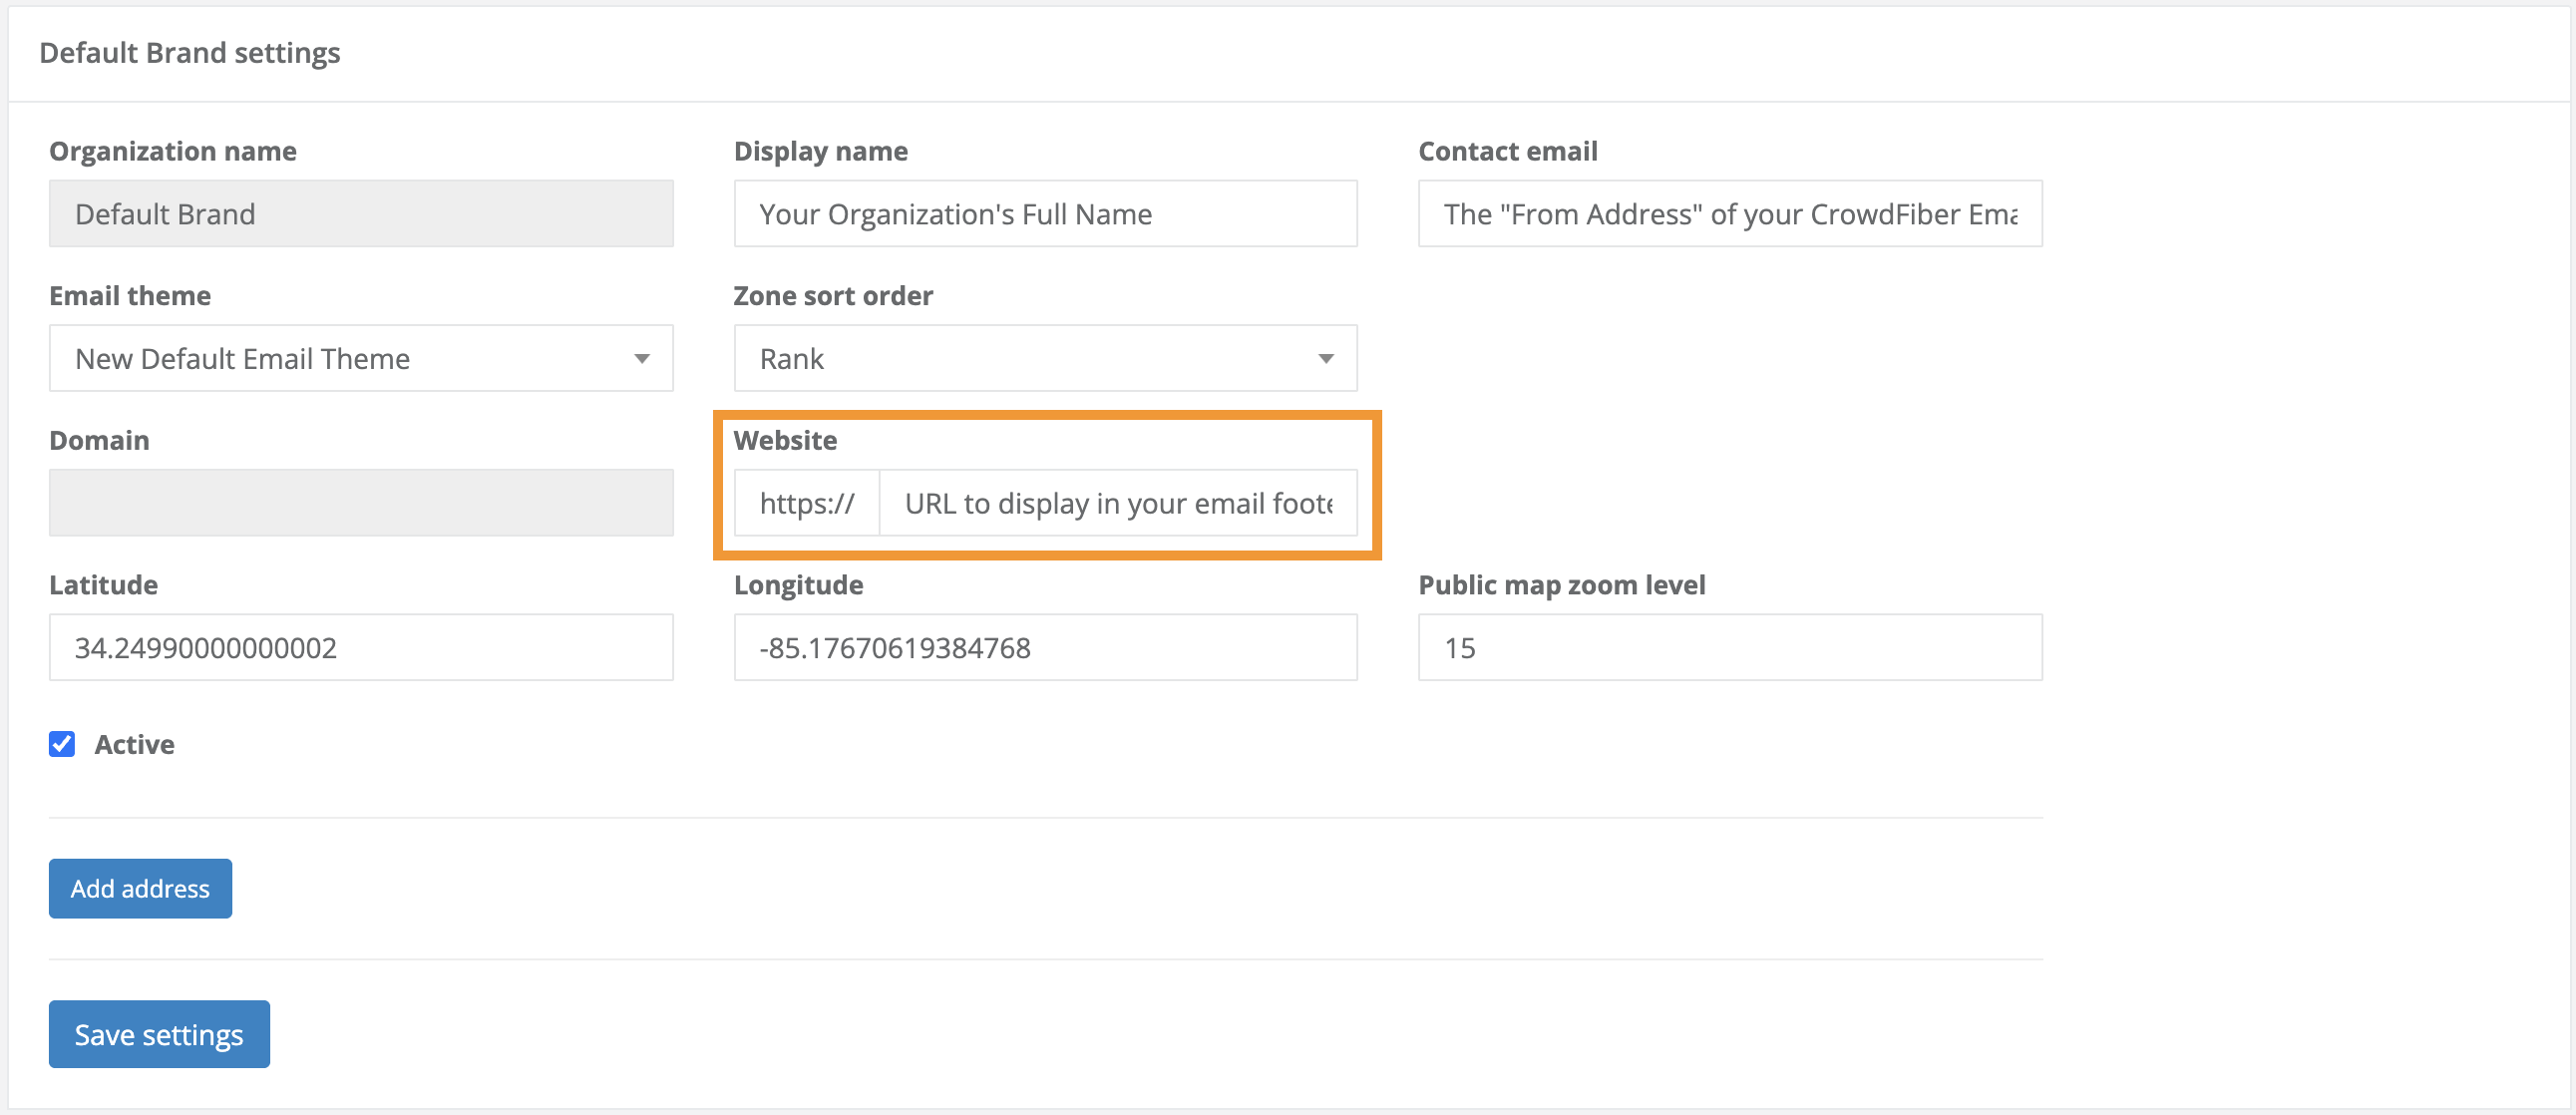
Task: Click the Zone sort order arrow icon
Action: pos(1326,358)
